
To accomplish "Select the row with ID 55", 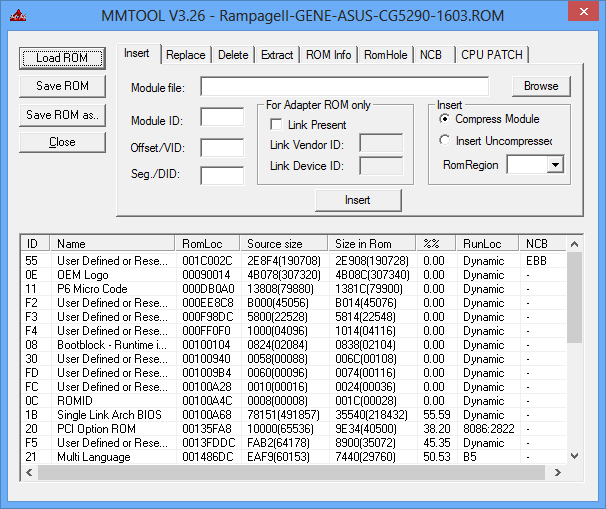I will pos(294,261).
